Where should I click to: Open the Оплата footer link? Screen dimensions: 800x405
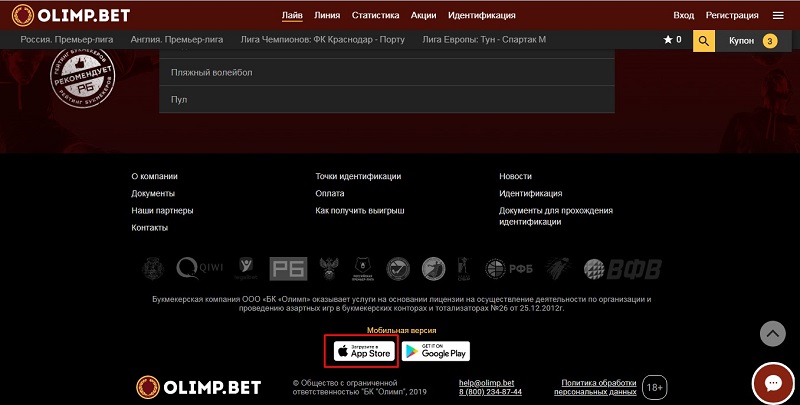[330, 193]
